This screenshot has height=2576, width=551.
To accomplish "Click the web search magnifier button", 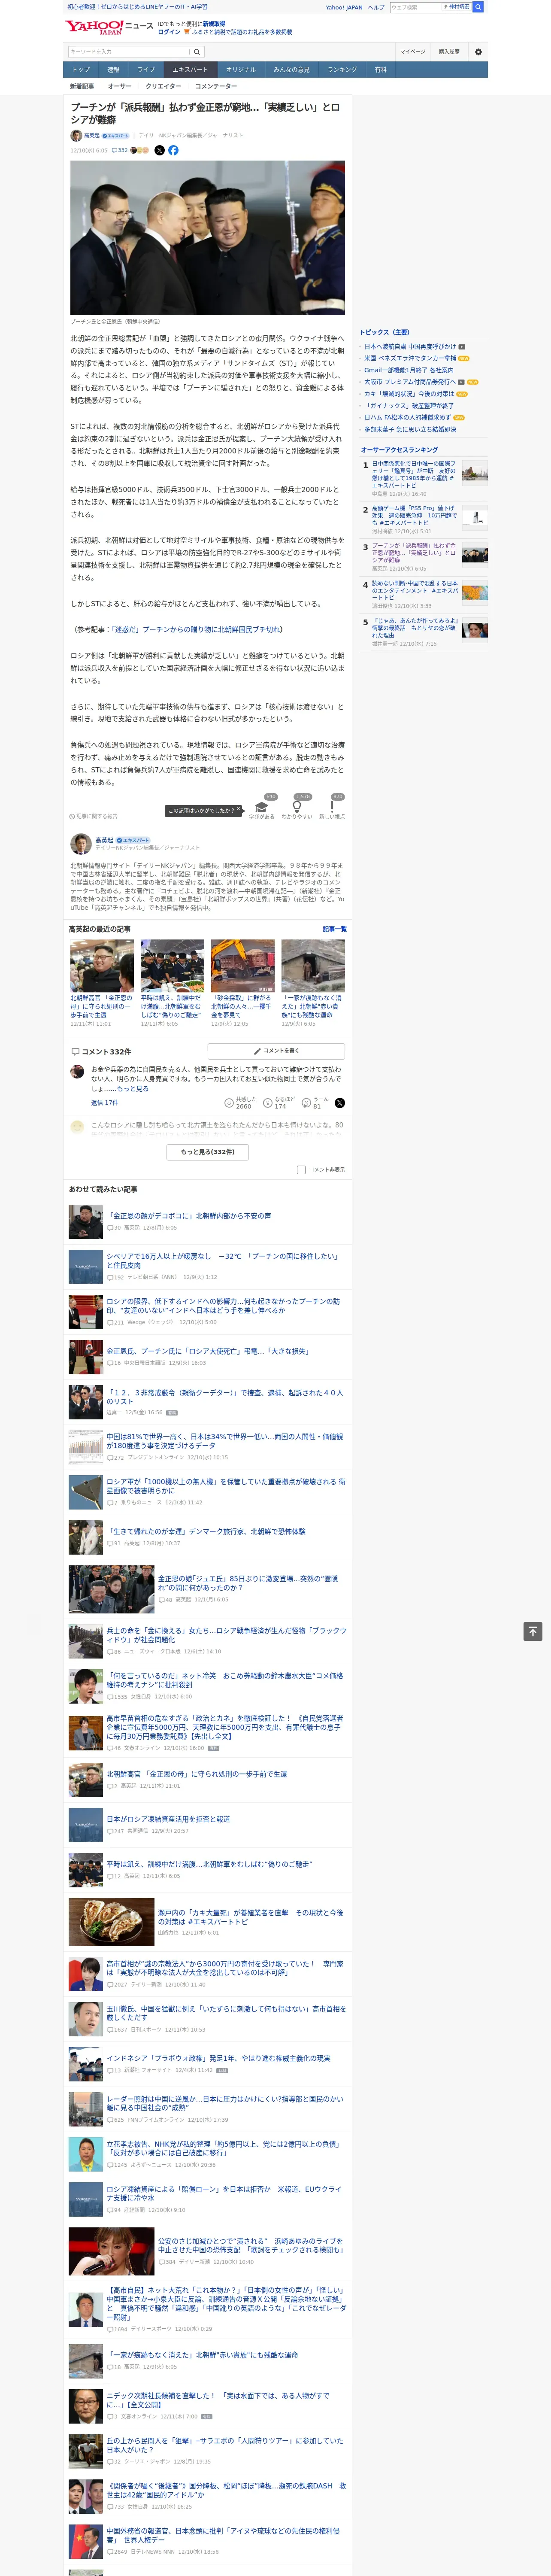I will tap(478, 7).
